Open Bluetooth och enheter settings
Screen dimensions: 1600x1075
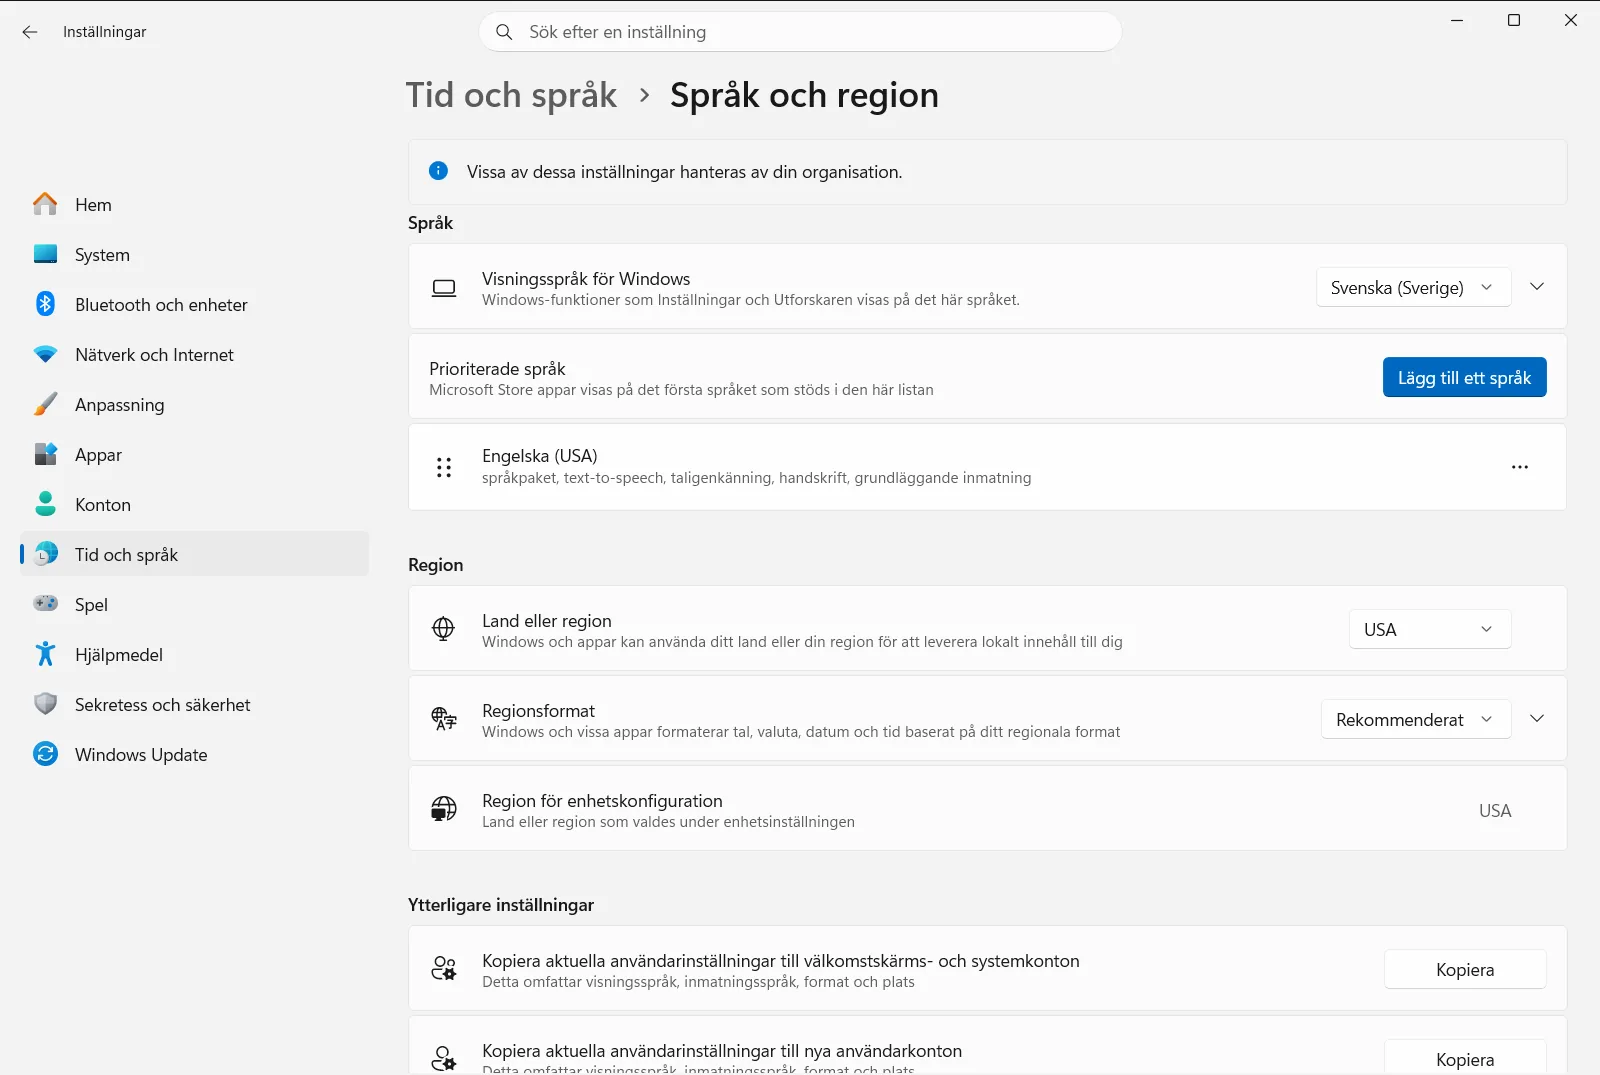coord(194,304)
